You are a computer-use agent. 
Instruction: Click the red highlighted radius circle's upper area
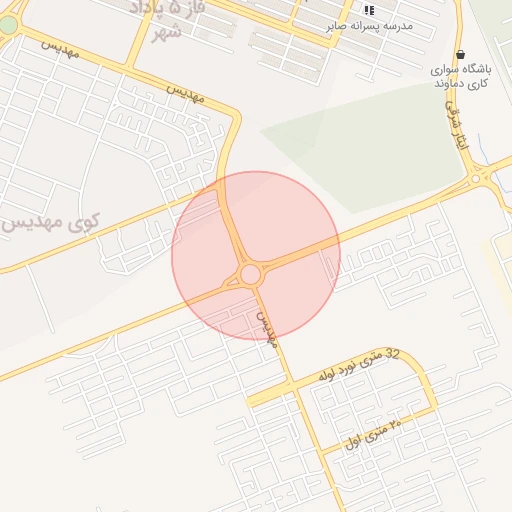(267, 207)
